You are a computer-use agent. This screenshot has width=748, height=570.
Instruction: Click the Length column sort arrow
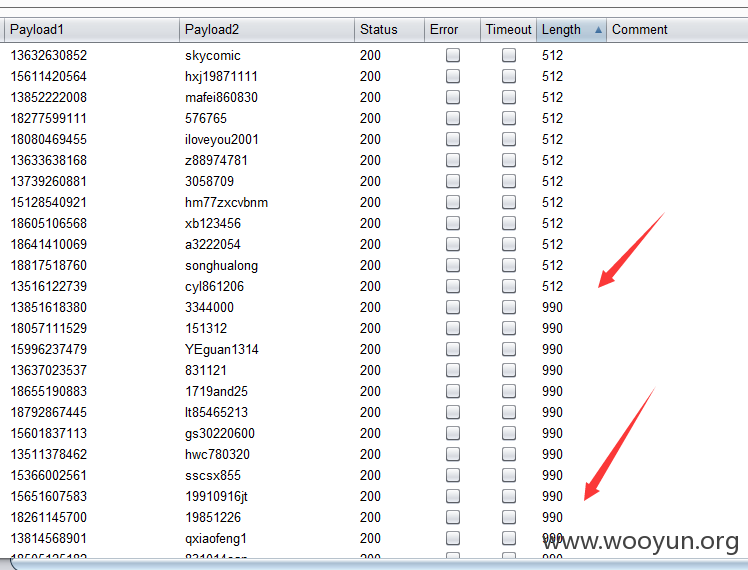[598, 30]
